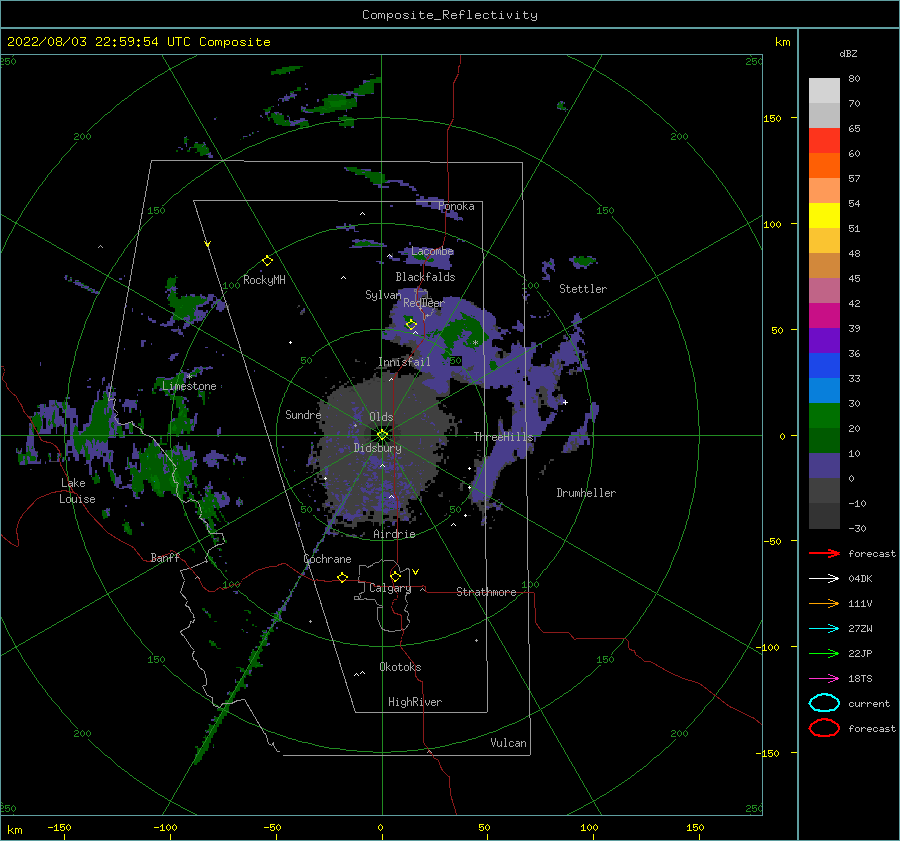Click the yellow diamond marker near Cochrane

click(x=342, y=577)
